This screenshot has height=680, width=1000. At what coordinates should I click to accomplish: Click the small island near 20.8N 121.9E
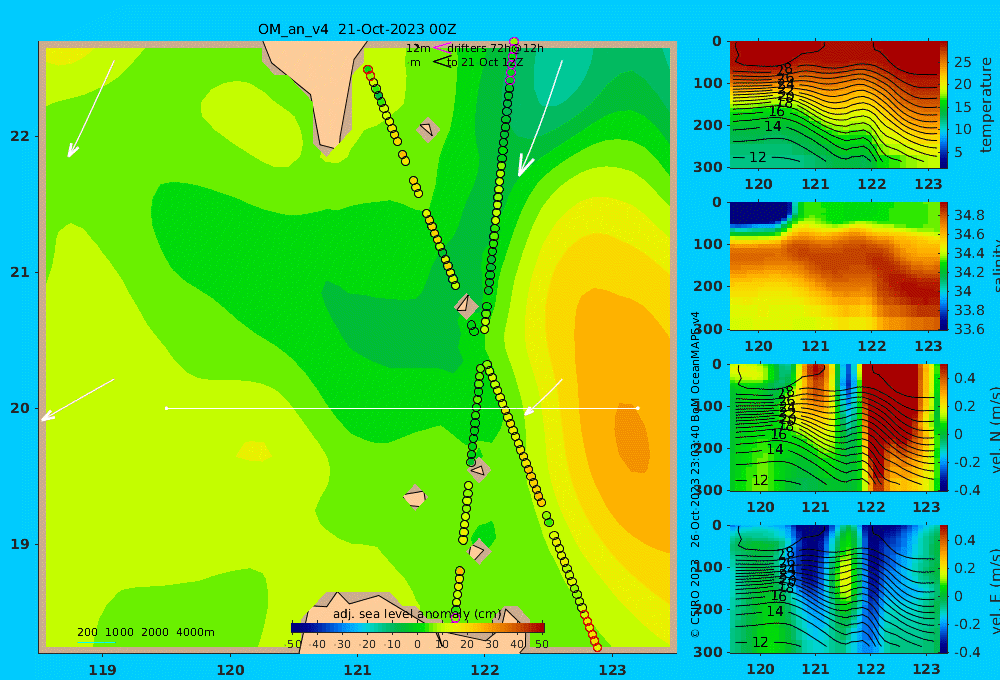tap(466, 305)
